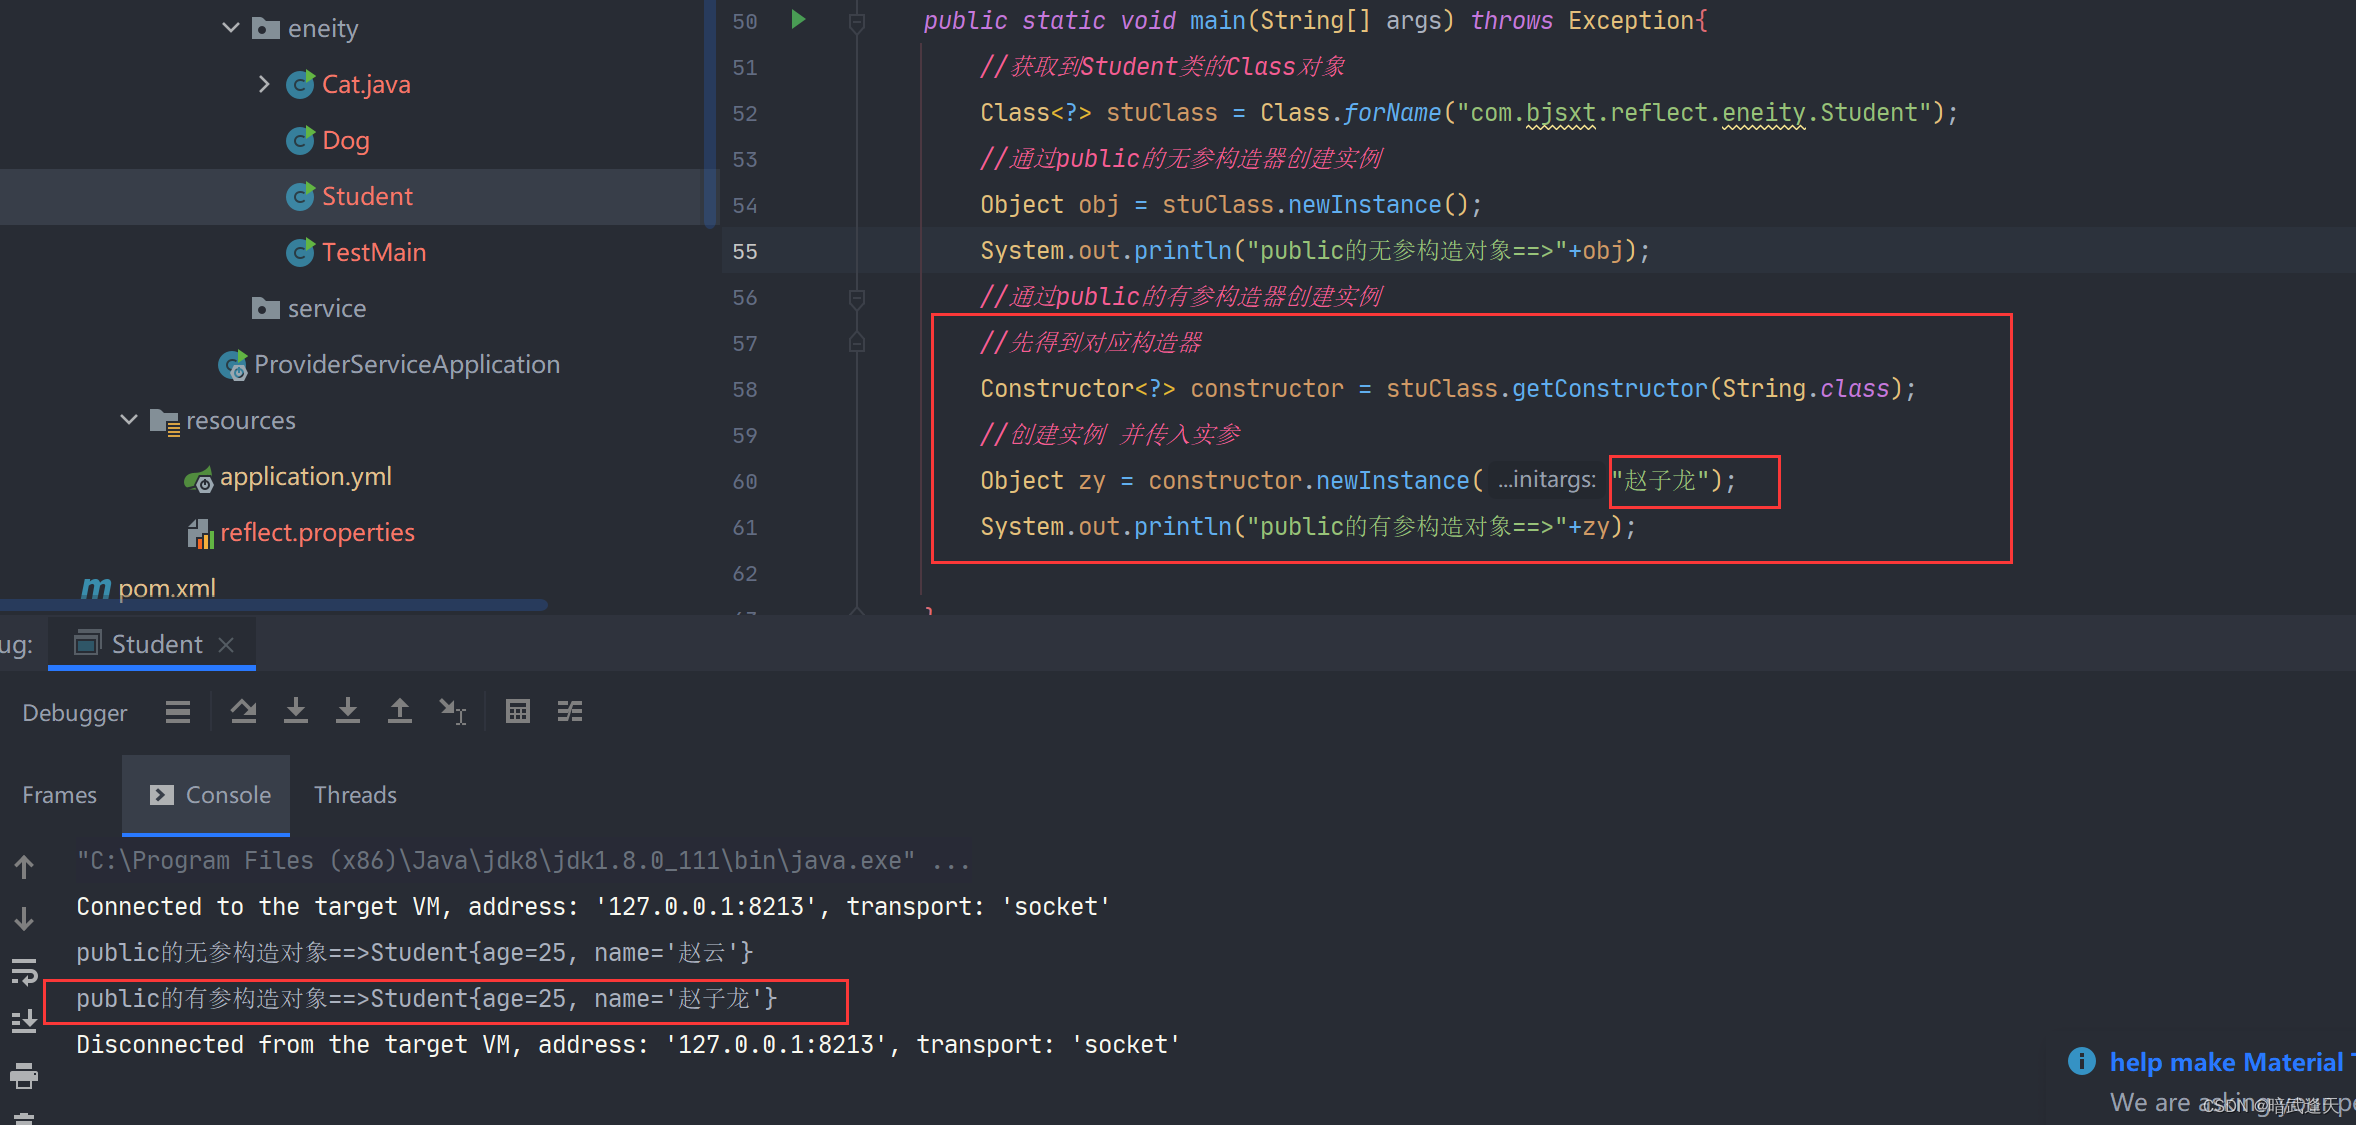Screen dimensions: 2356x1125
Task: Switch to the Threads tab
Action: tap(355, 795)
